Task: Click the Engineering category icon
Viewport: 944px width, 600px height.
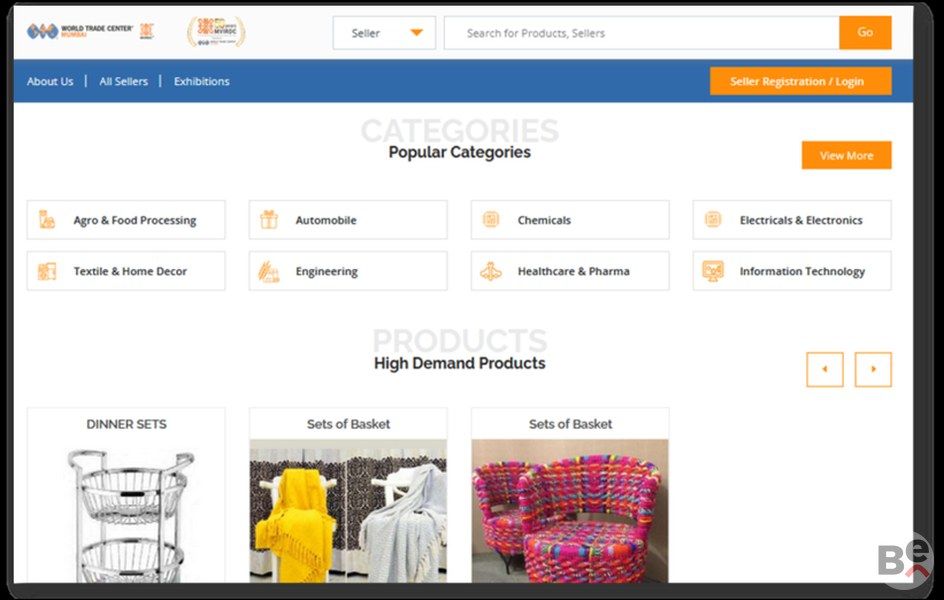Action: click(x=269, y=271)
